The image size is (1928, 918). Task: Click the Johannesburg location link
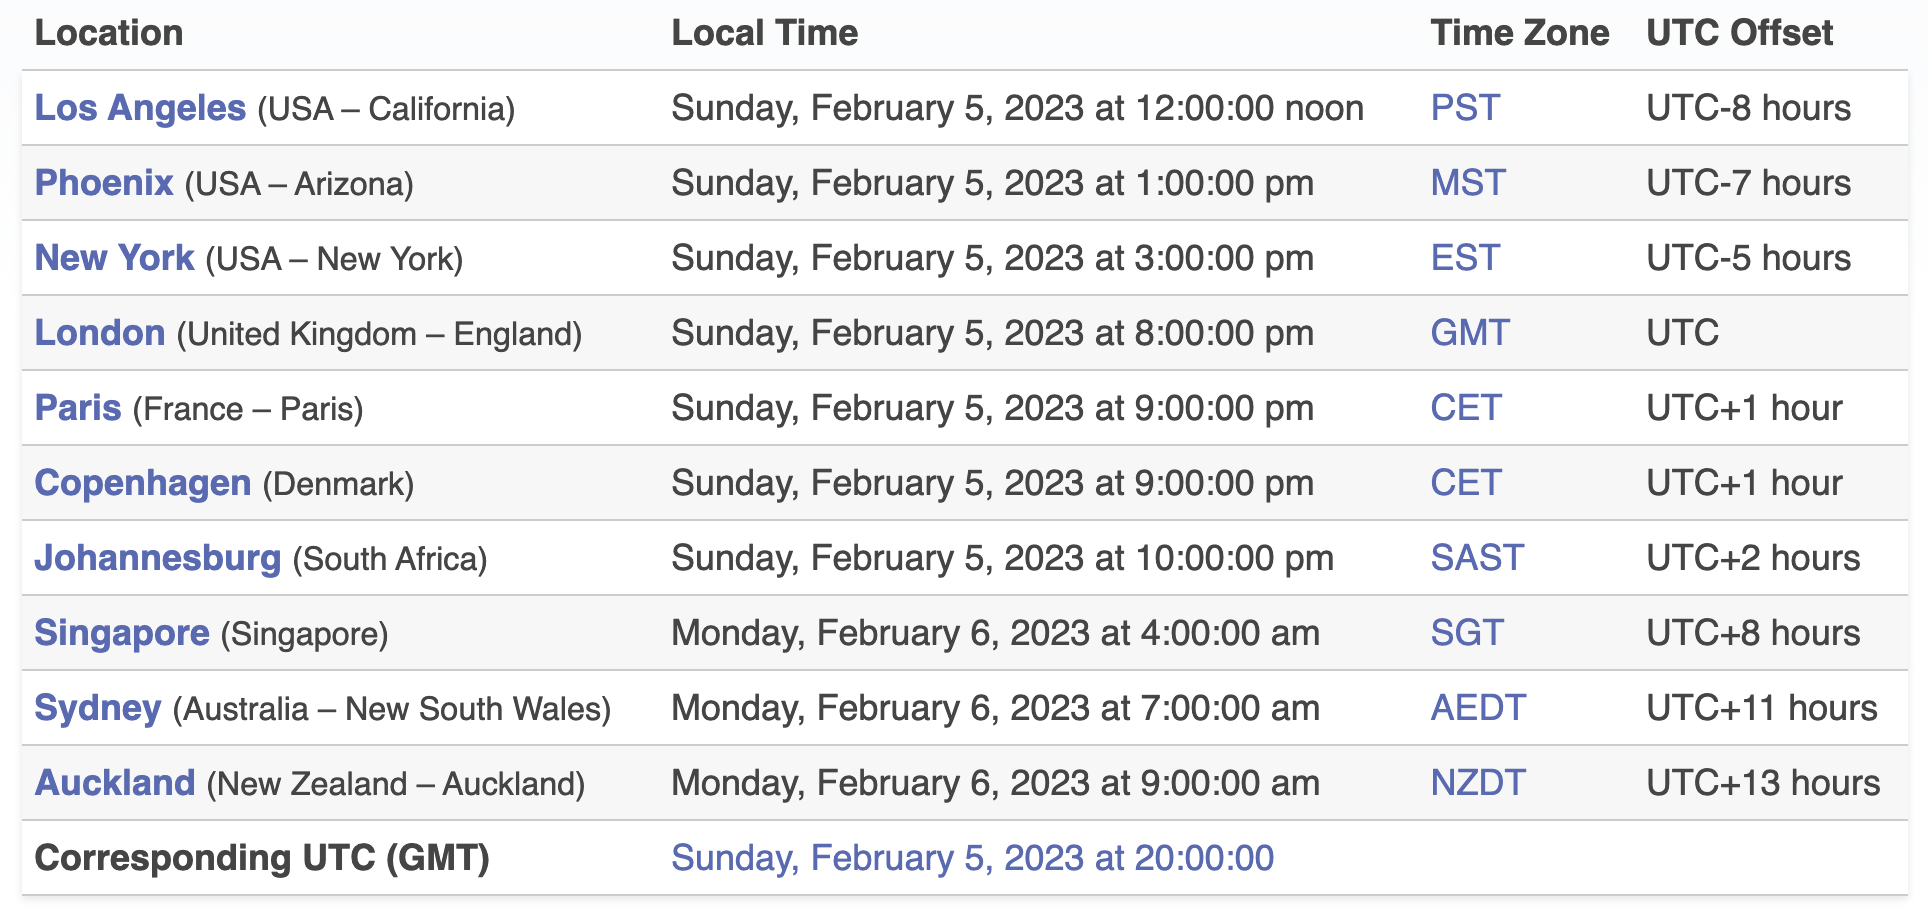pyautogui.click(x=158, y=558)
